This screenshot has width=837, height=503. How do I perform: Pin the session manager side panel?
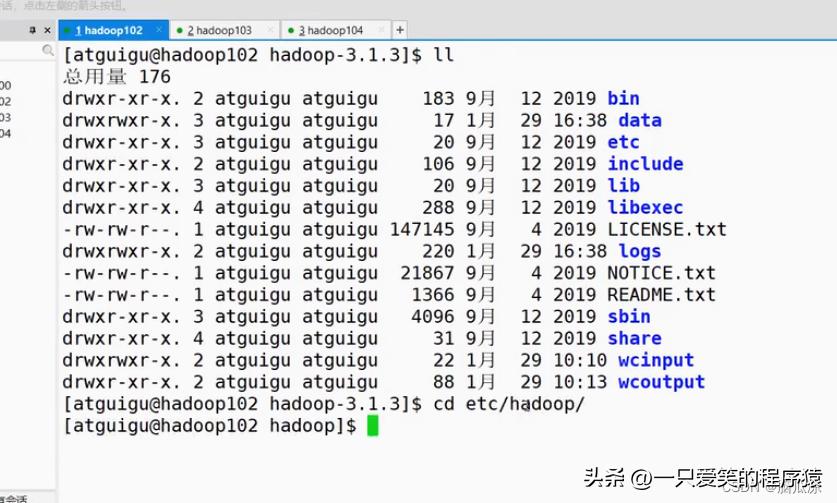(33, 30)
